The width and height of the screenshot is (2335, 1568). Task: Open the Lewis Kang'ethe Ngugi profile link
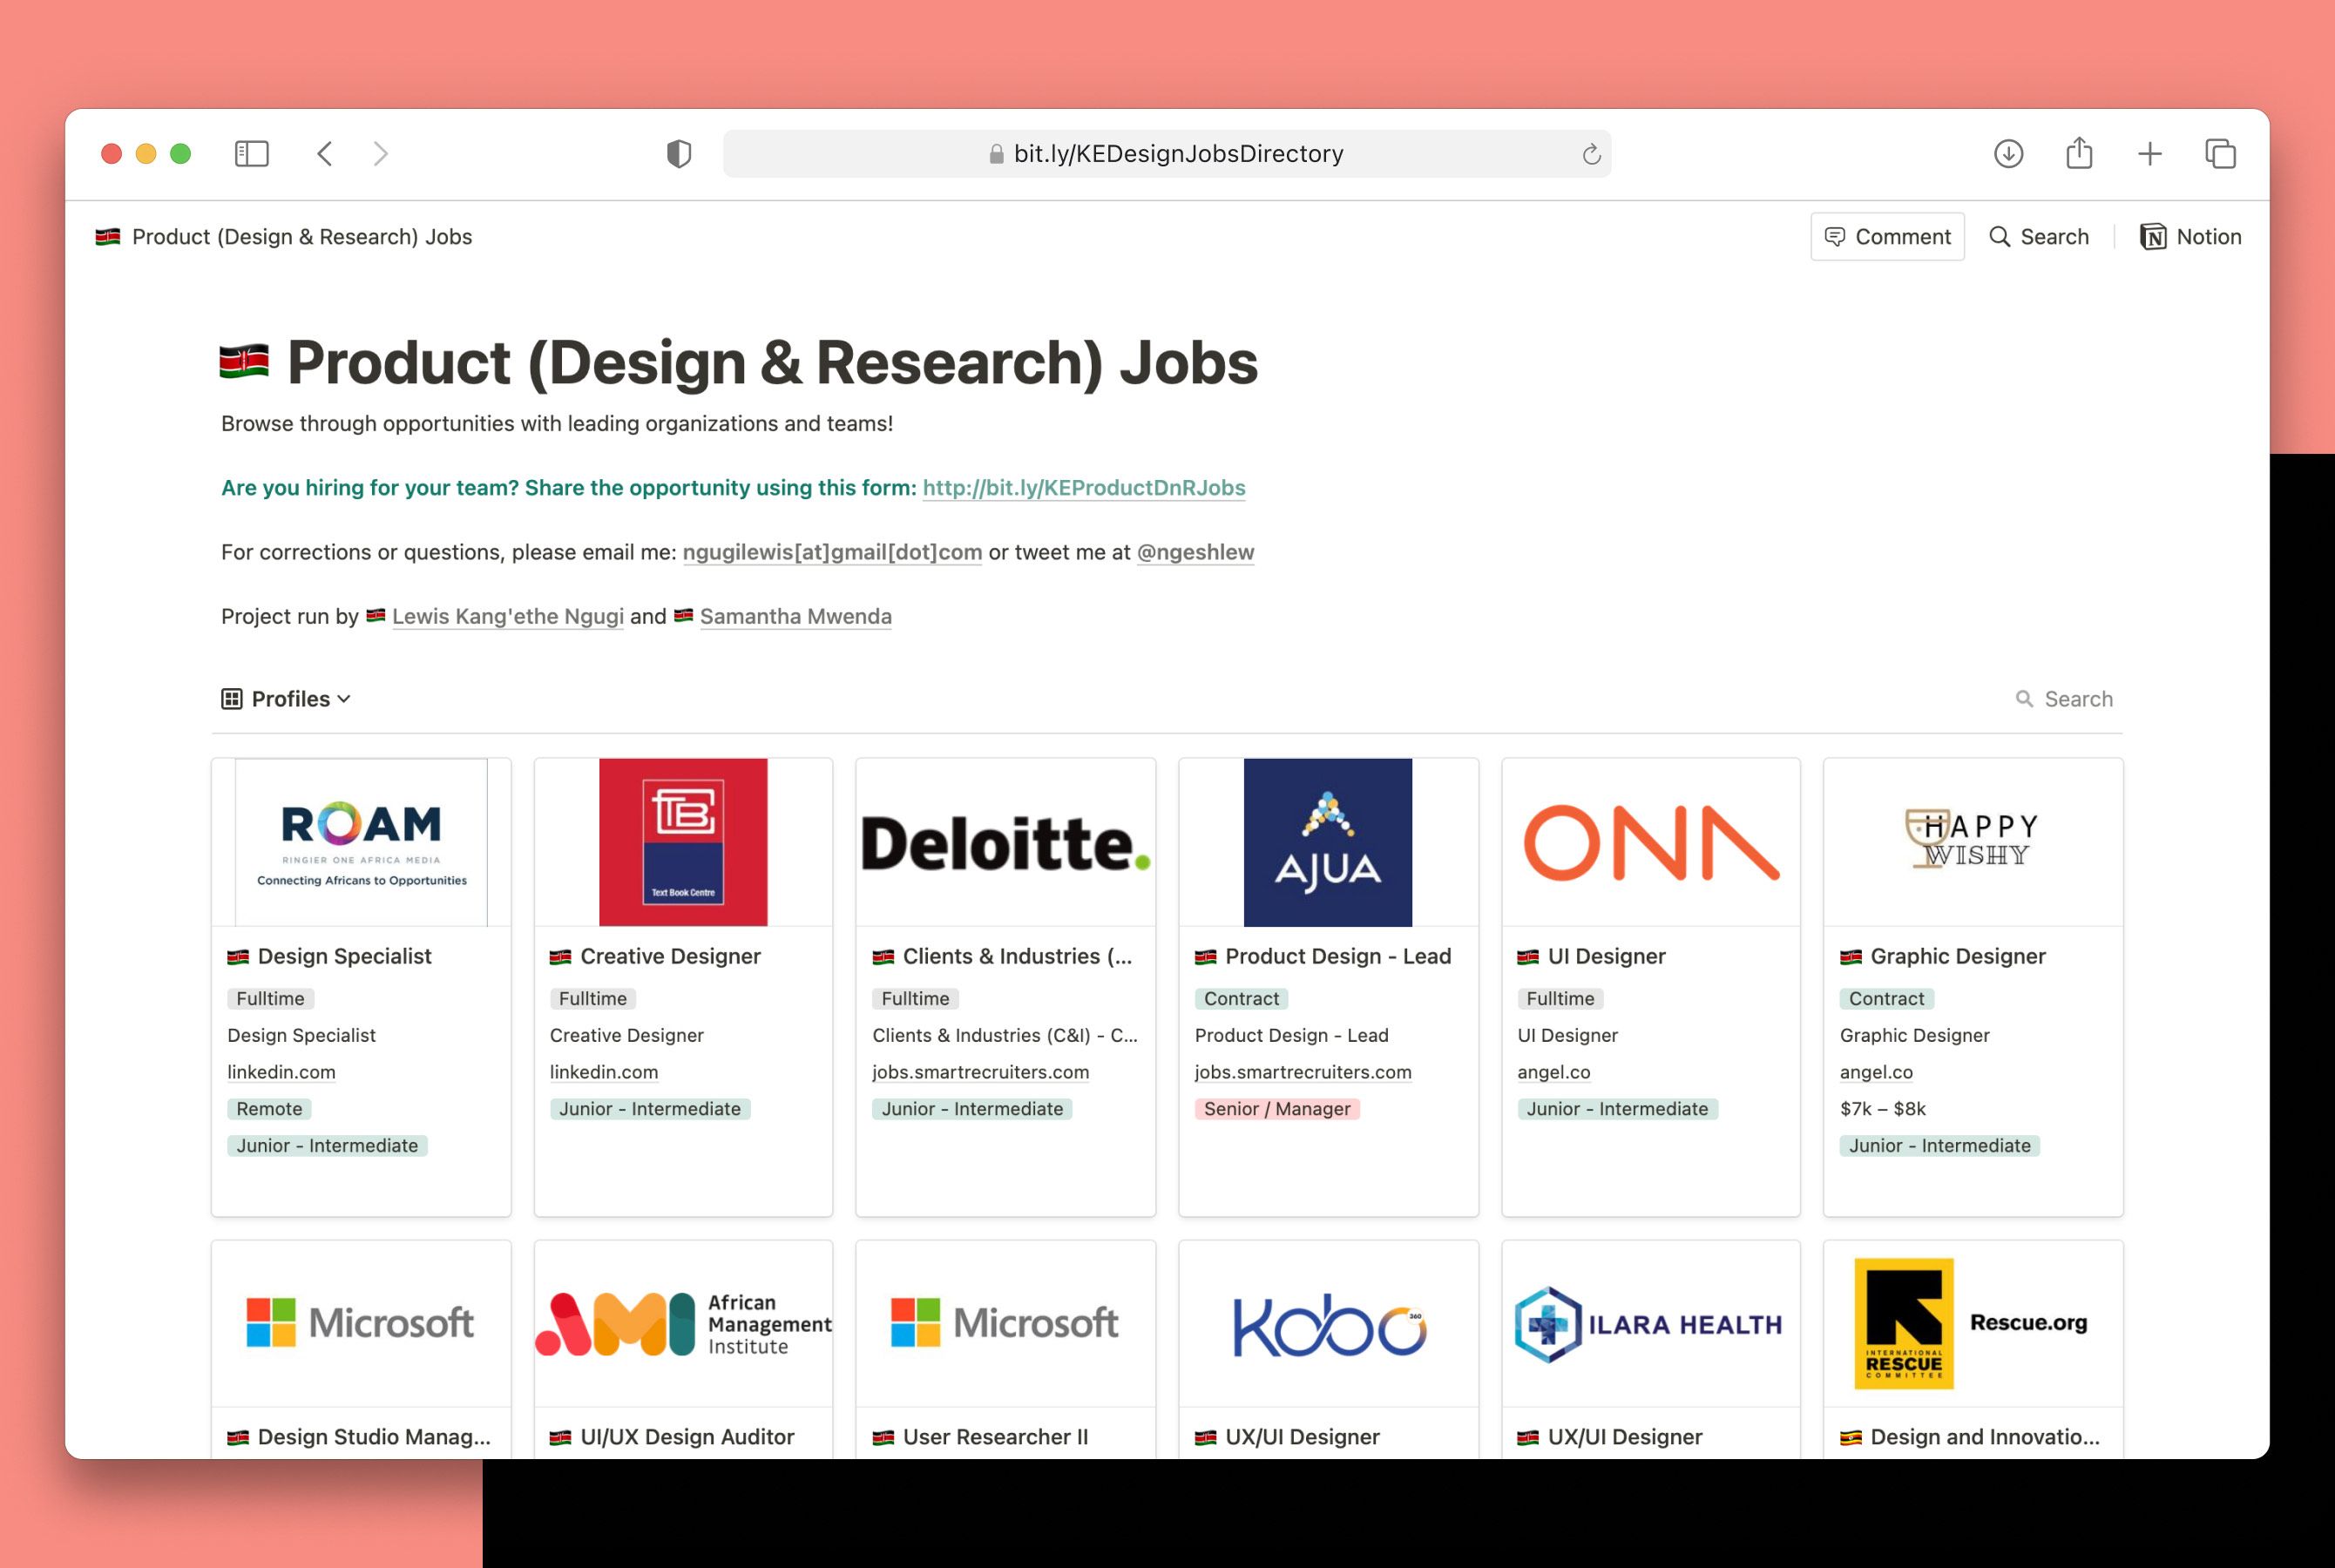click(x=507, y=616)
